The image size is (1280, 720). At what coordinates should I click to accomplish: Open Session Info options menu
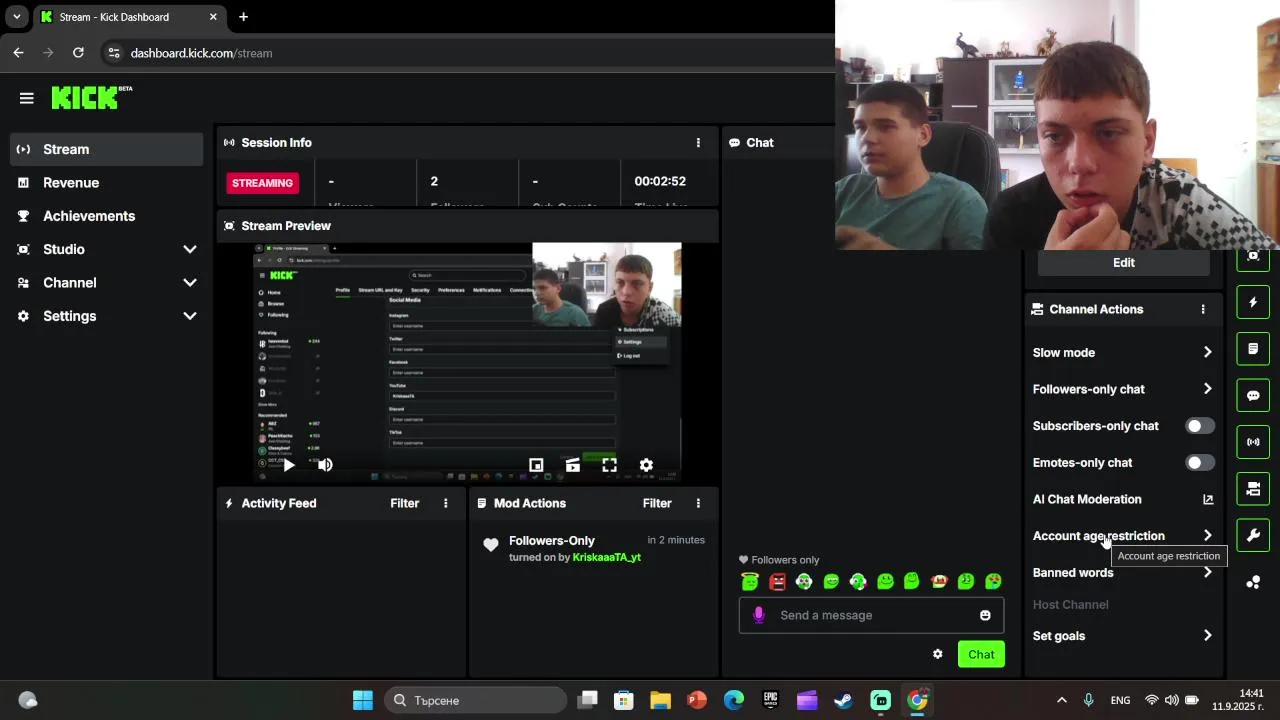point(698,143)
